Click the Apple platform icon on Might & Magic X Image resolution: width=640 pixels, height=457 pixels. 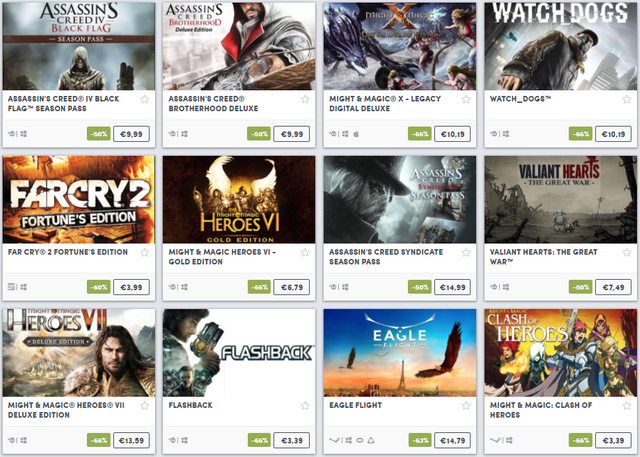coord(356,134)
